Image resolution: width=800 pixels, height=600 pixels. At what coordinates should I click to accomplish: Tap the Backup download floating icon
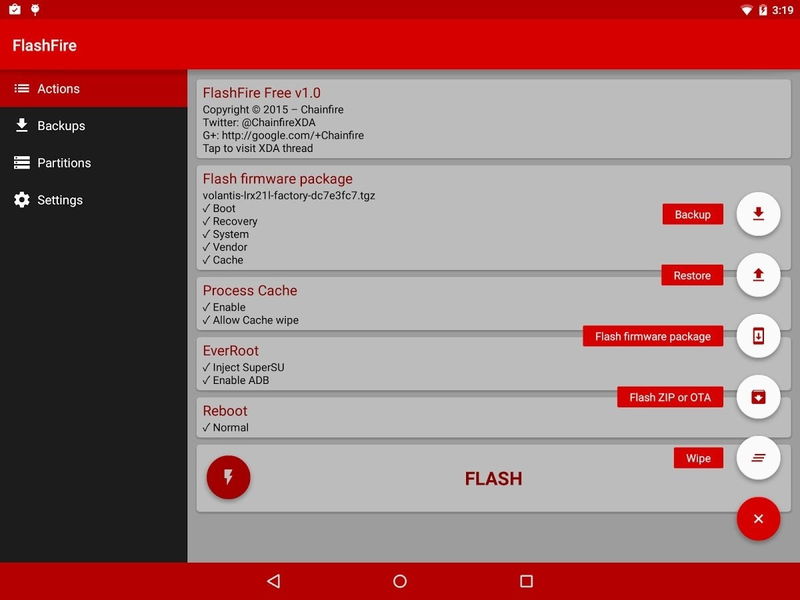(758, 214)
